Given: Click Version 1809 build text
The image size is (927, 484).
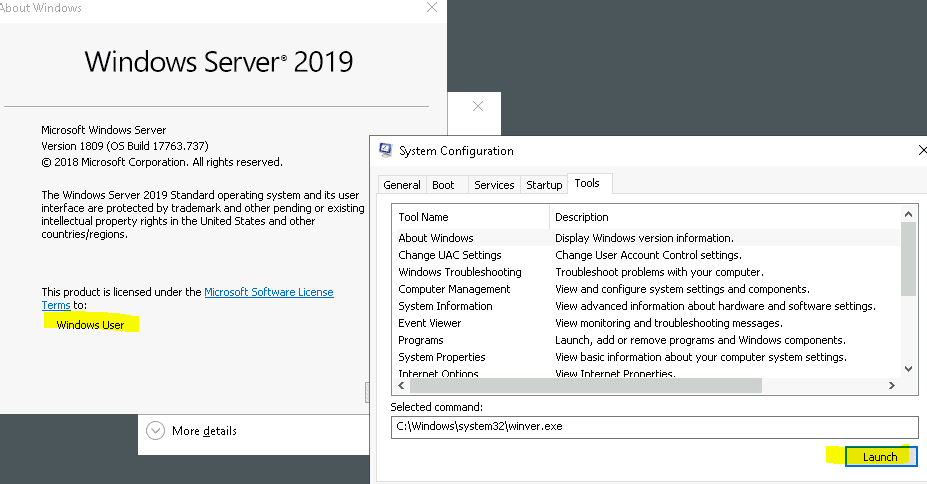Looking at the screenshot, I should (125, 146).
